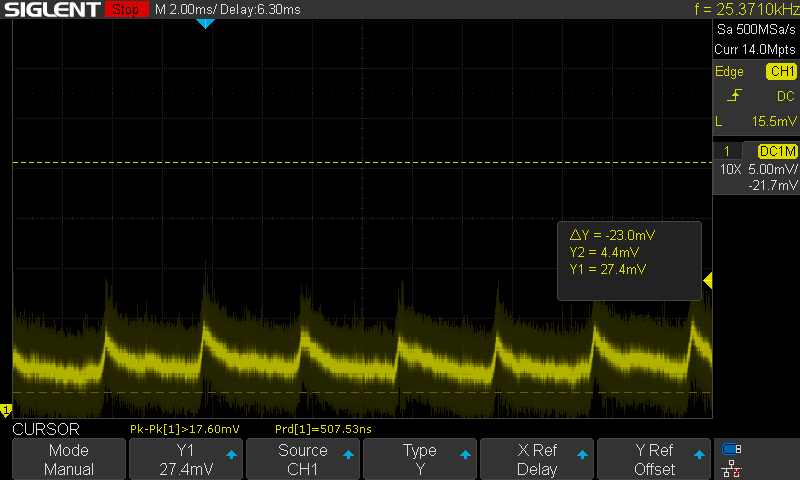Click the trigger DC coupling label

tap(786, 96)
